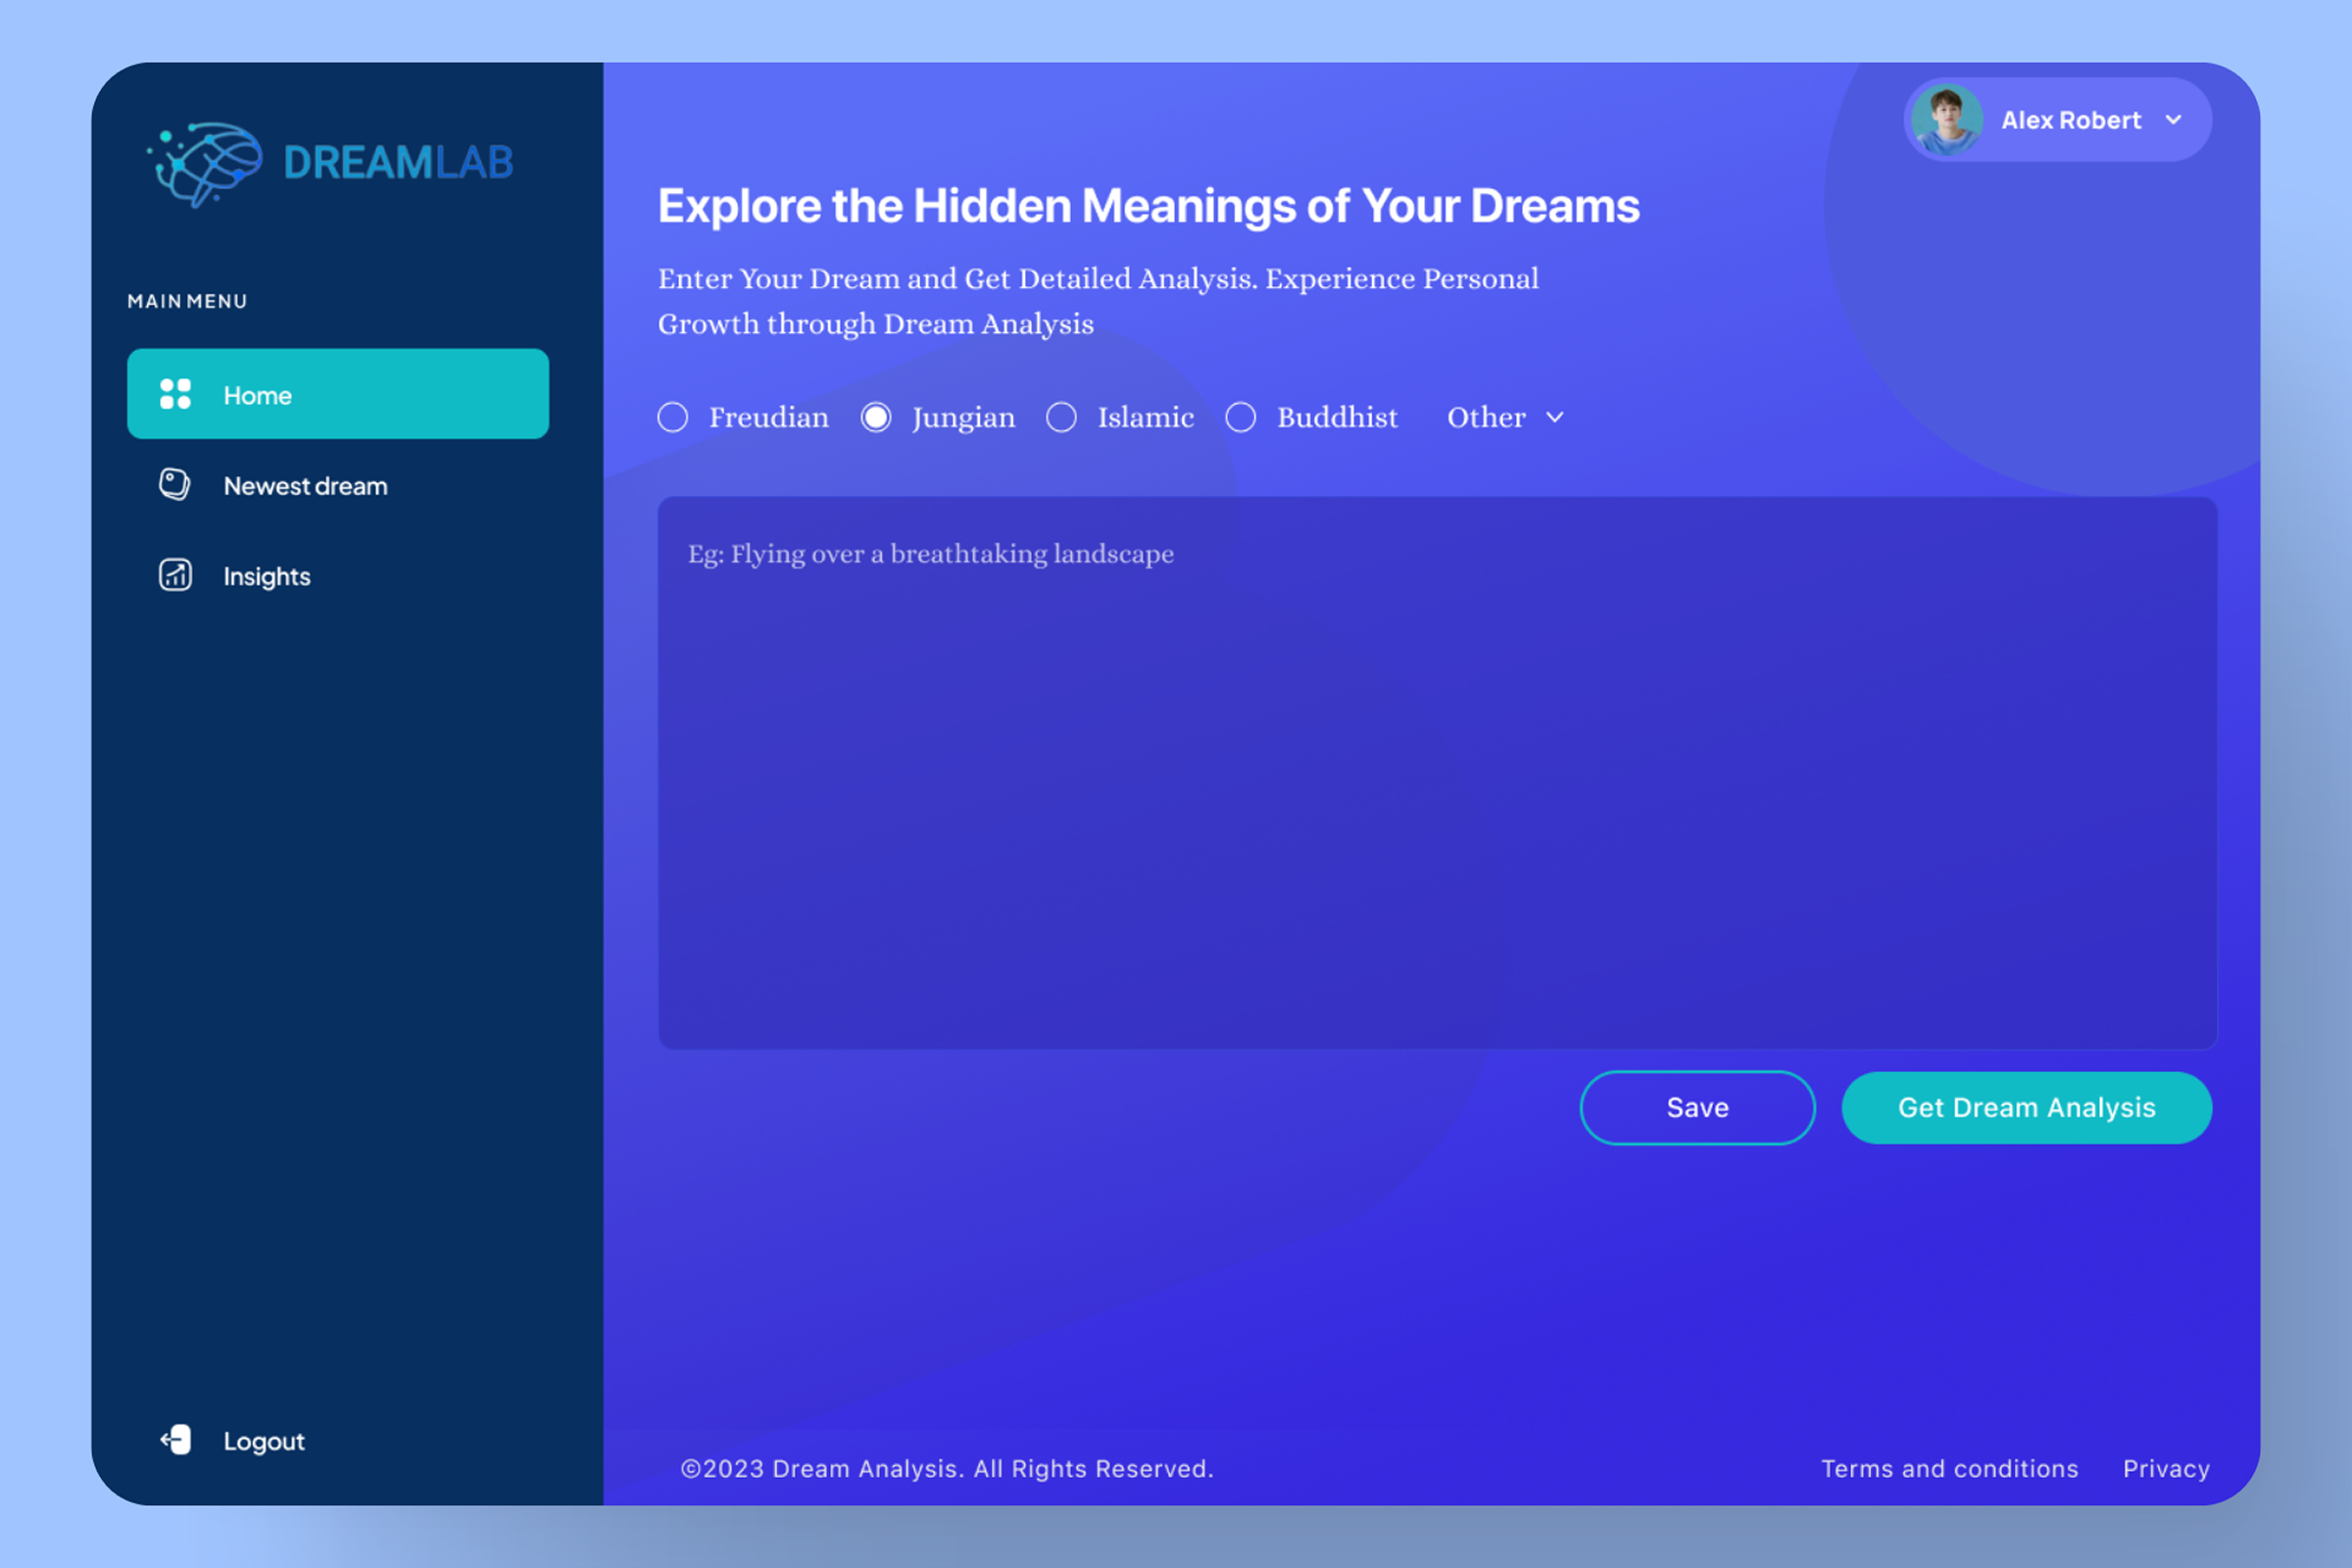Open the user menu chevron beside Alex Robert
This screenshot has width=2352, height=1568.
point(2173,120)
